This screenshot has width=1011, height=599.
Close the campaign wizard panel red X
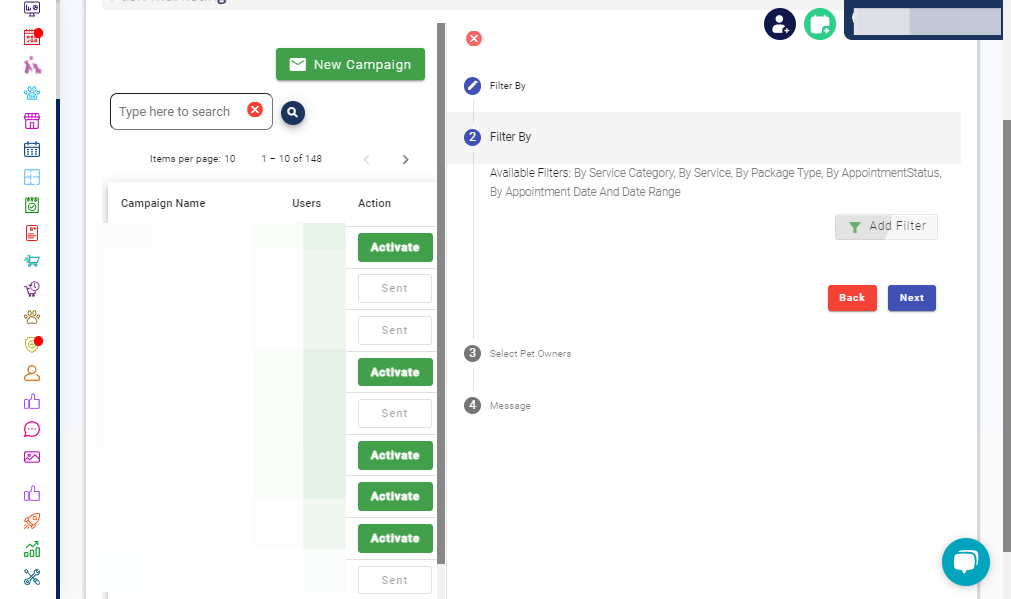(x=474, y=39)
